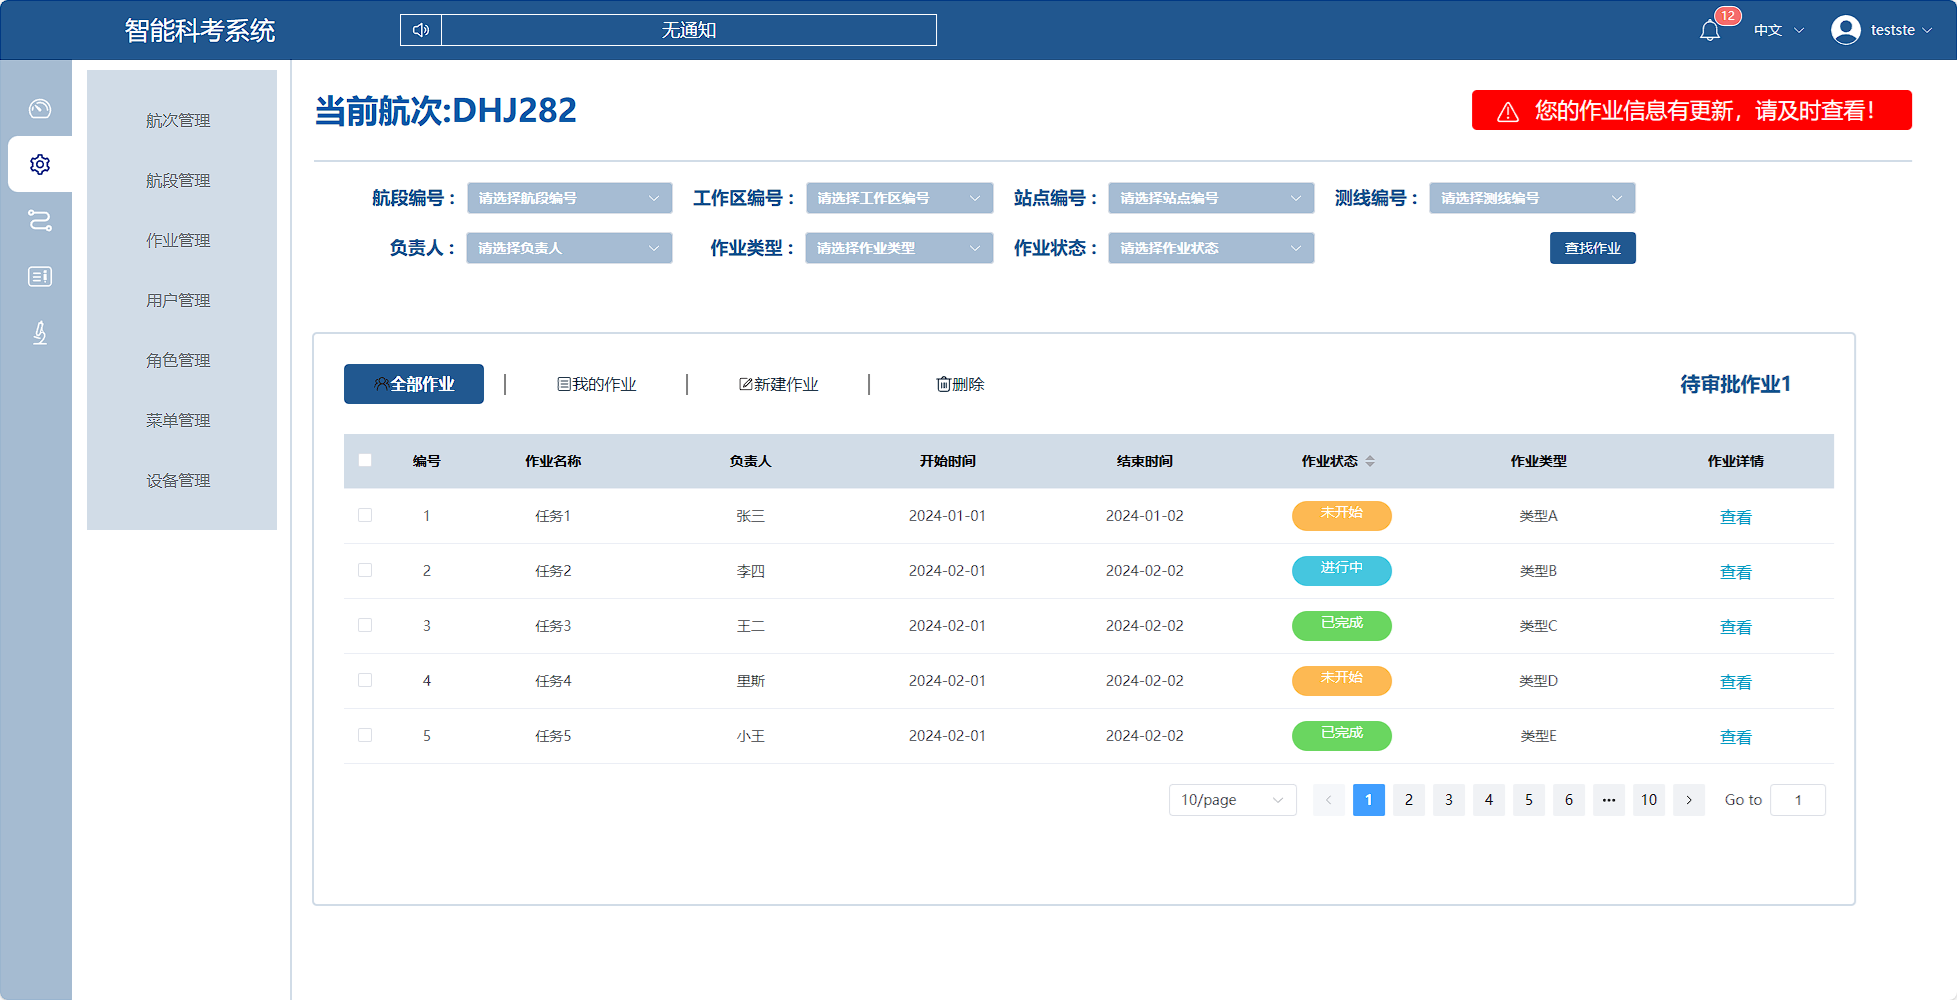Select the settings gear sidebar icon
Image resolution: width=1957 pixels, height=1000 pixels.
coord(40,164)
